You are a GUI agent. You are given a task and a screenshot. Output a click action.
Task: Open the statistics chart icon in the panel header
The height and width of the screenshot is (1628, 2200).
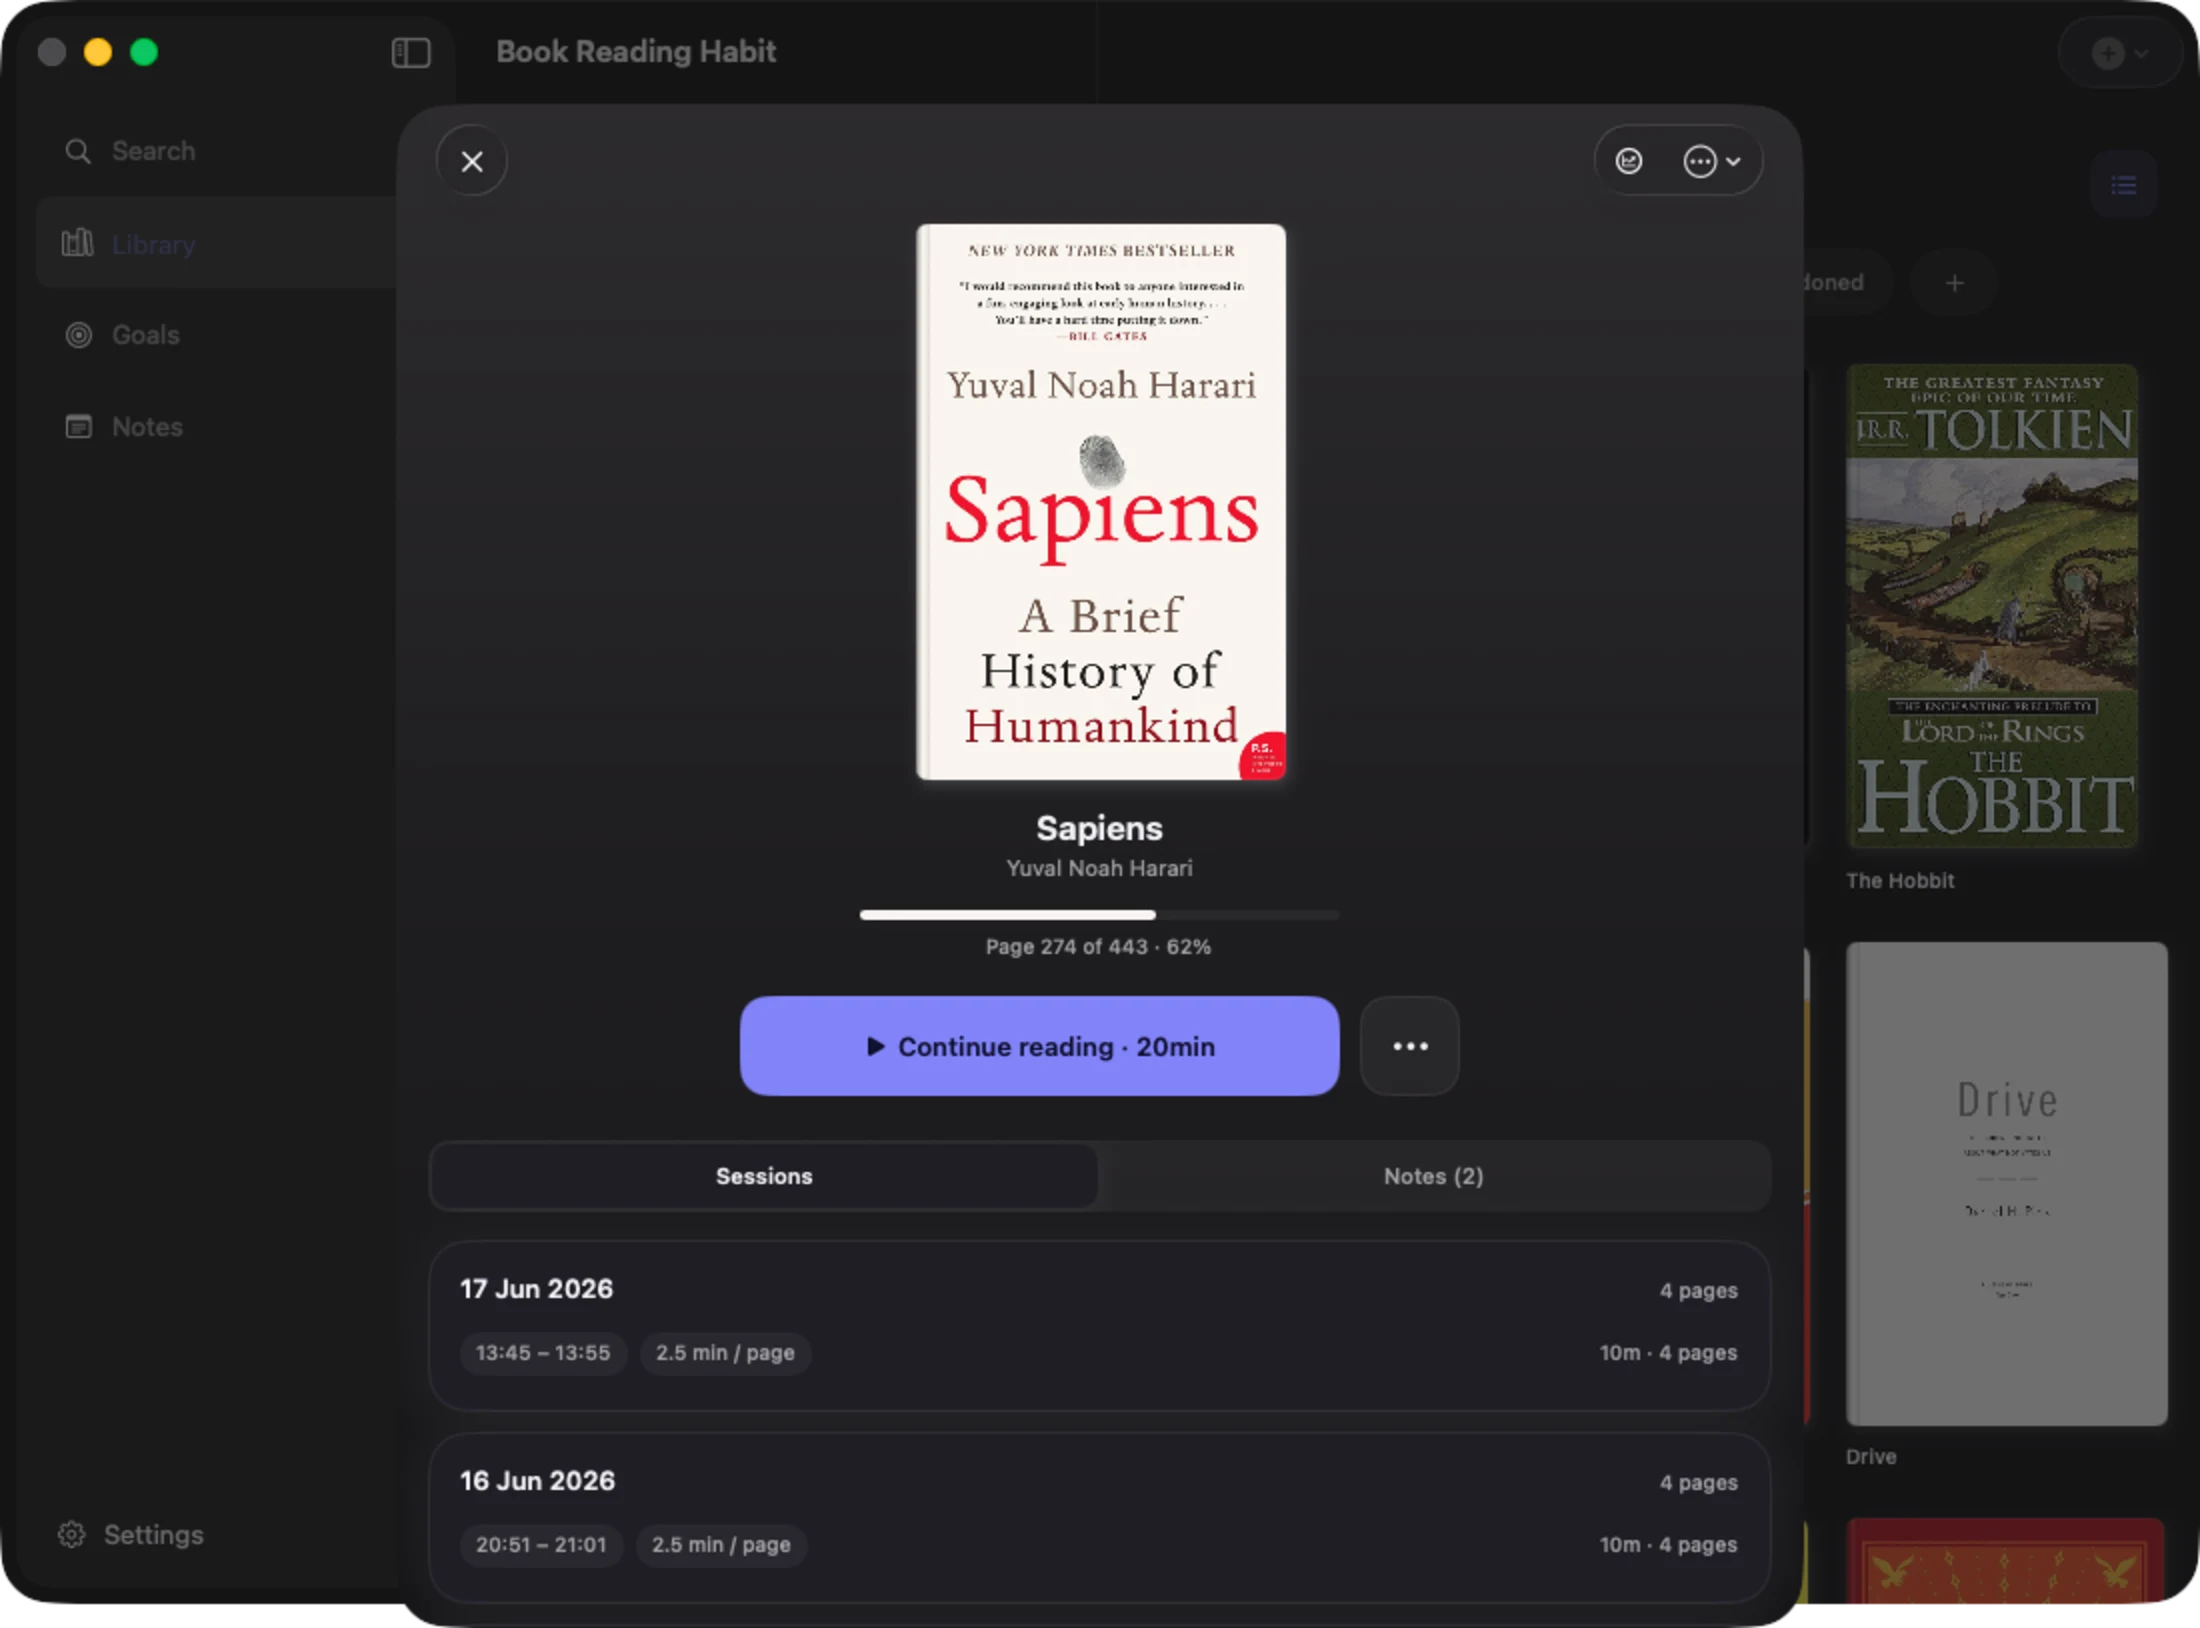pos(1629,161)
